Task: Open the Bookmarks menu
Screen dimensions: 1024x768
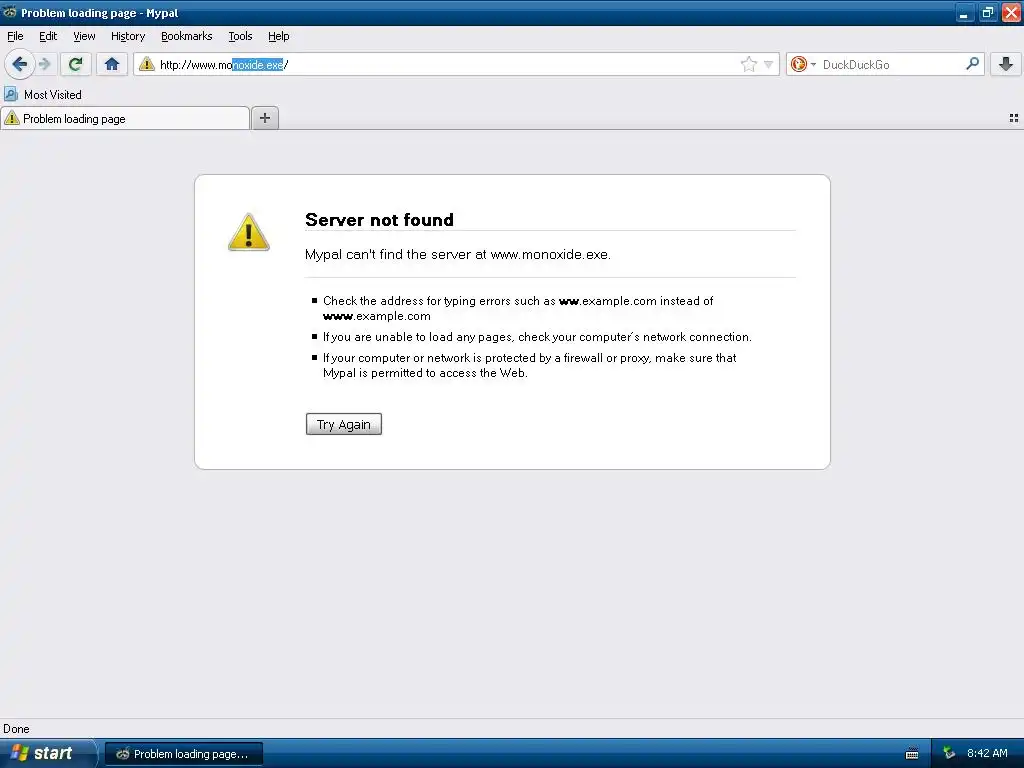Action: click(187, 36)
